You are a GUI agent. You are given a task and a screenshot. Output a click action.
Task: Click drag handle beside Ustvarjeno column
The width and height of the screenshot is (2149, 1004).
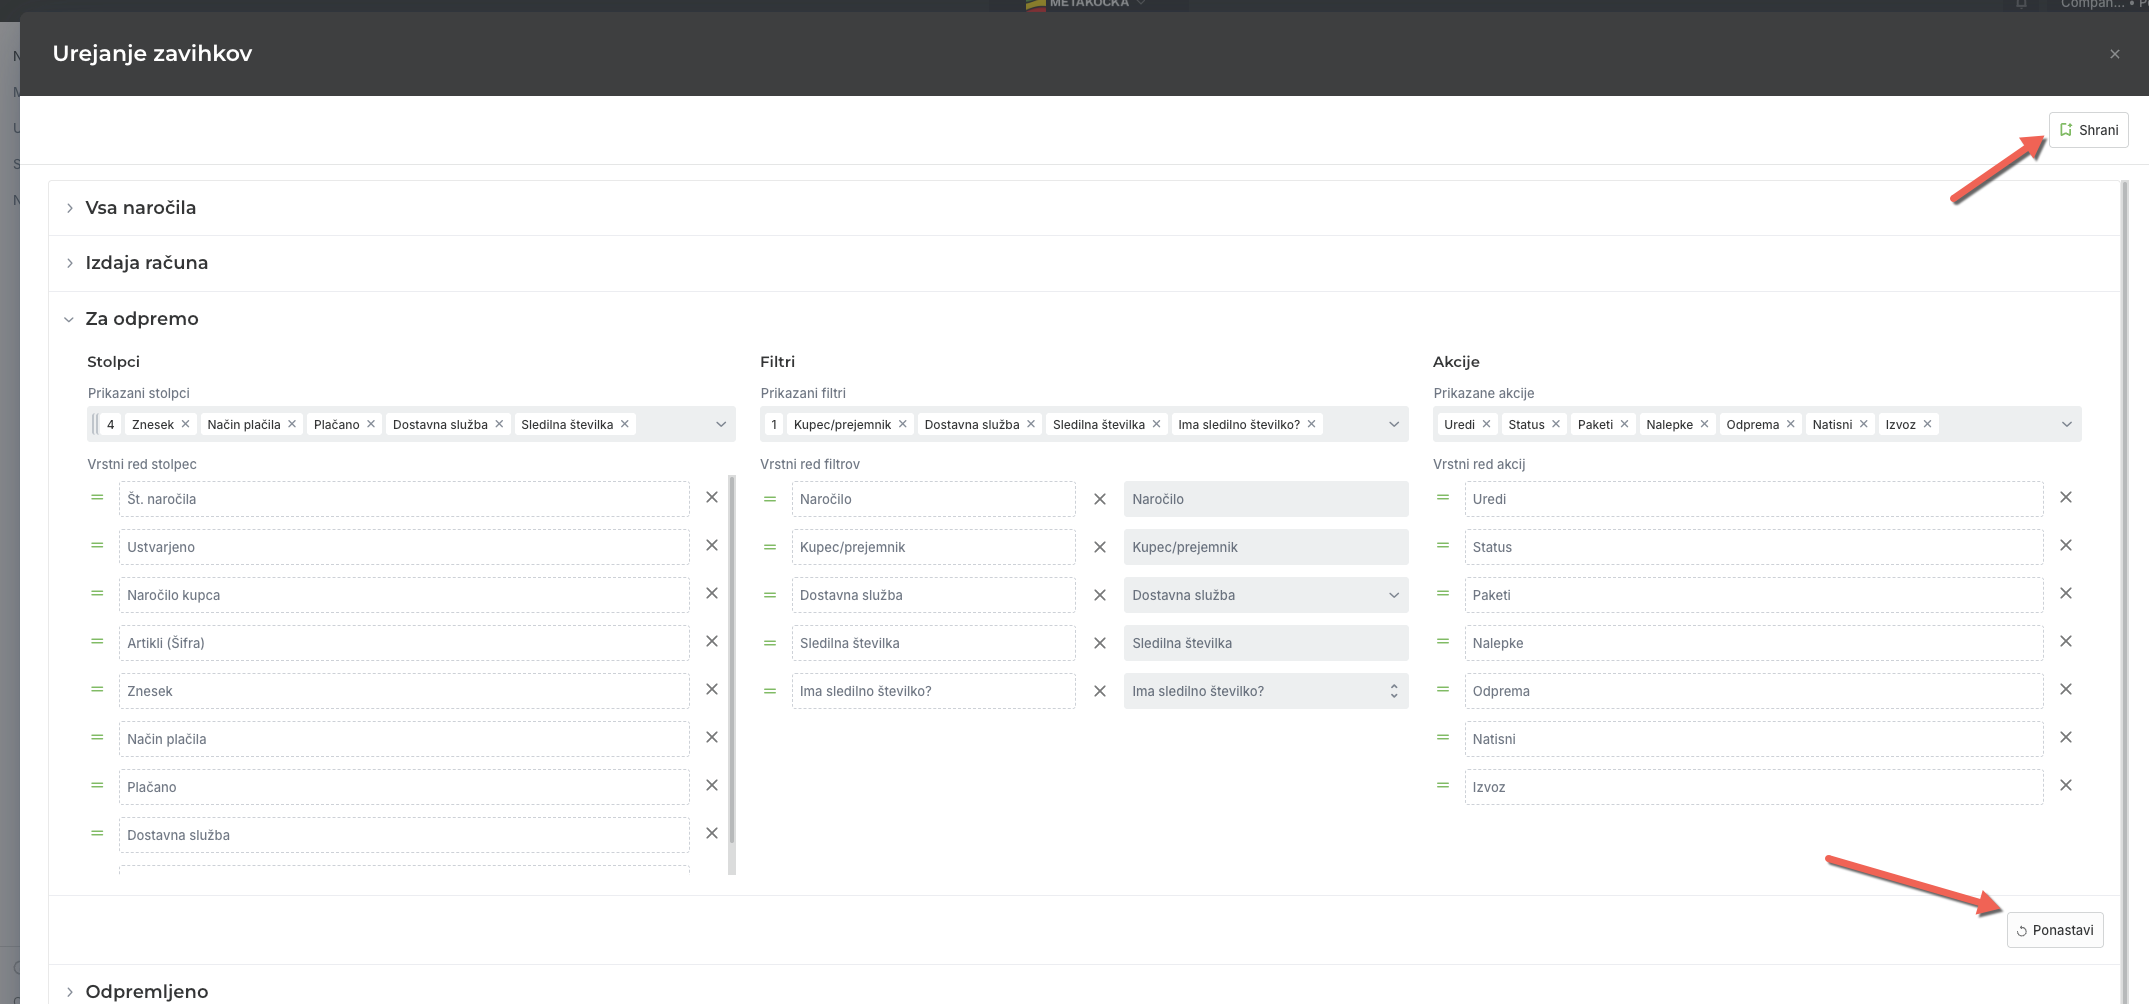pos(97,546)
